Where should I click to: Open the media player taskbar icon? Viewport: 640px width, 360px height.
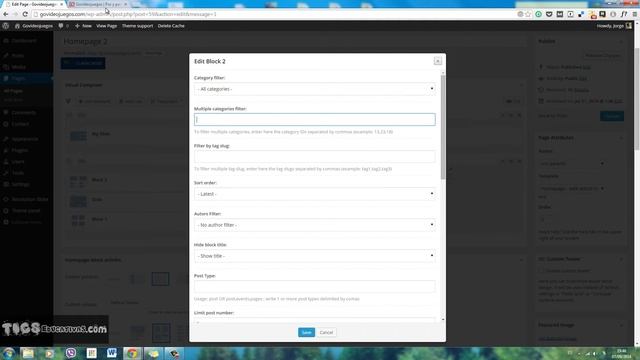[49, 353]
